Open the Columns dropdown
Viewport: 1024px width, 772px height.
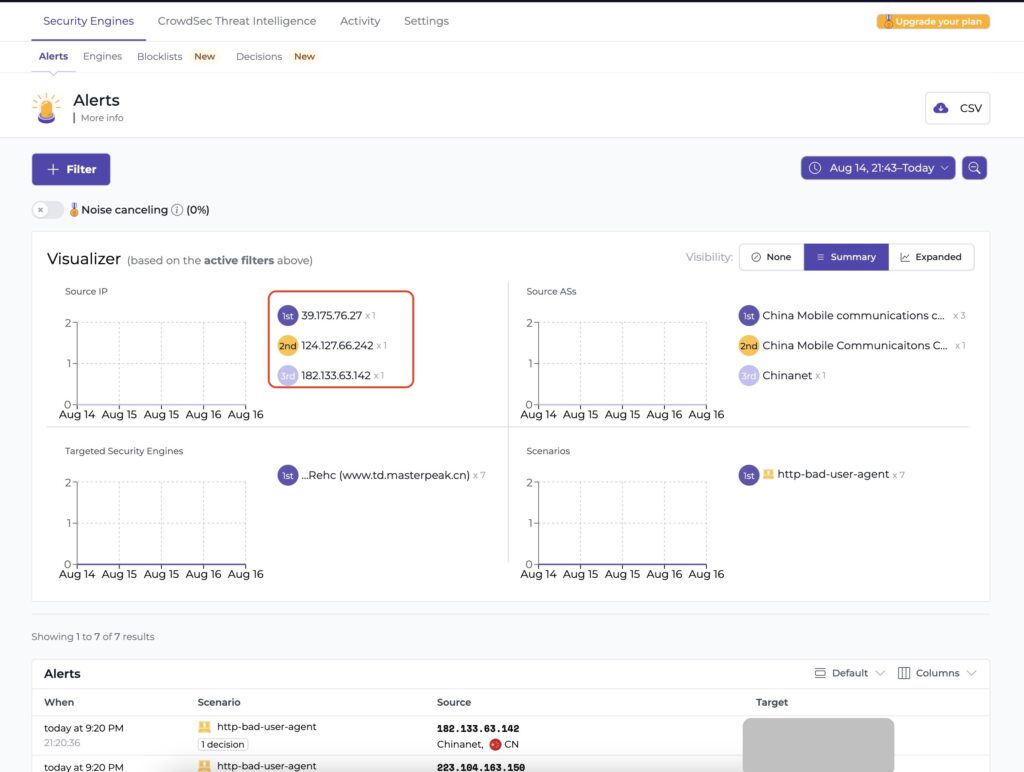coord(937,673)
